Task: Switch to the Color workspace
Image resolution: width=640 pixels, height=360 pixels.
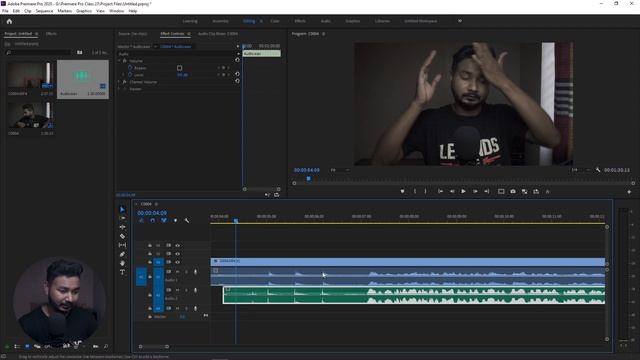Action: click(275, 21)
